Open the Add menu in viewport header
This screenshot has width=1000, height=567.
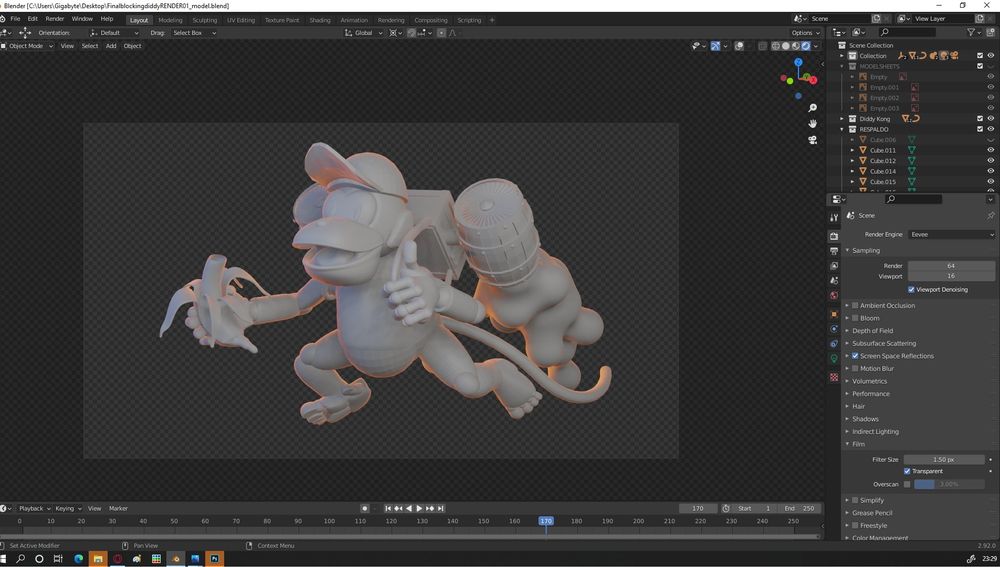tap(111, 46)
